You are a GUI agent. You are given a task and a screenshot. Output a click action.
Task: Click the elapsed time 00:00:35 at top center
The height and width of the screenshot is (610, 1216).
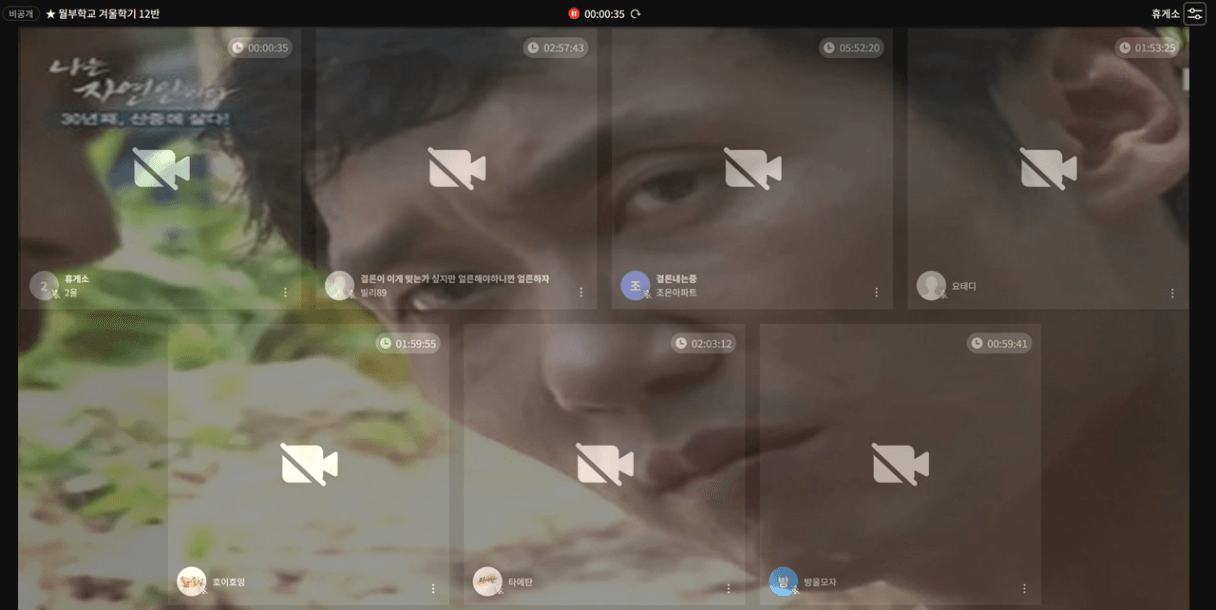(605, 14)
